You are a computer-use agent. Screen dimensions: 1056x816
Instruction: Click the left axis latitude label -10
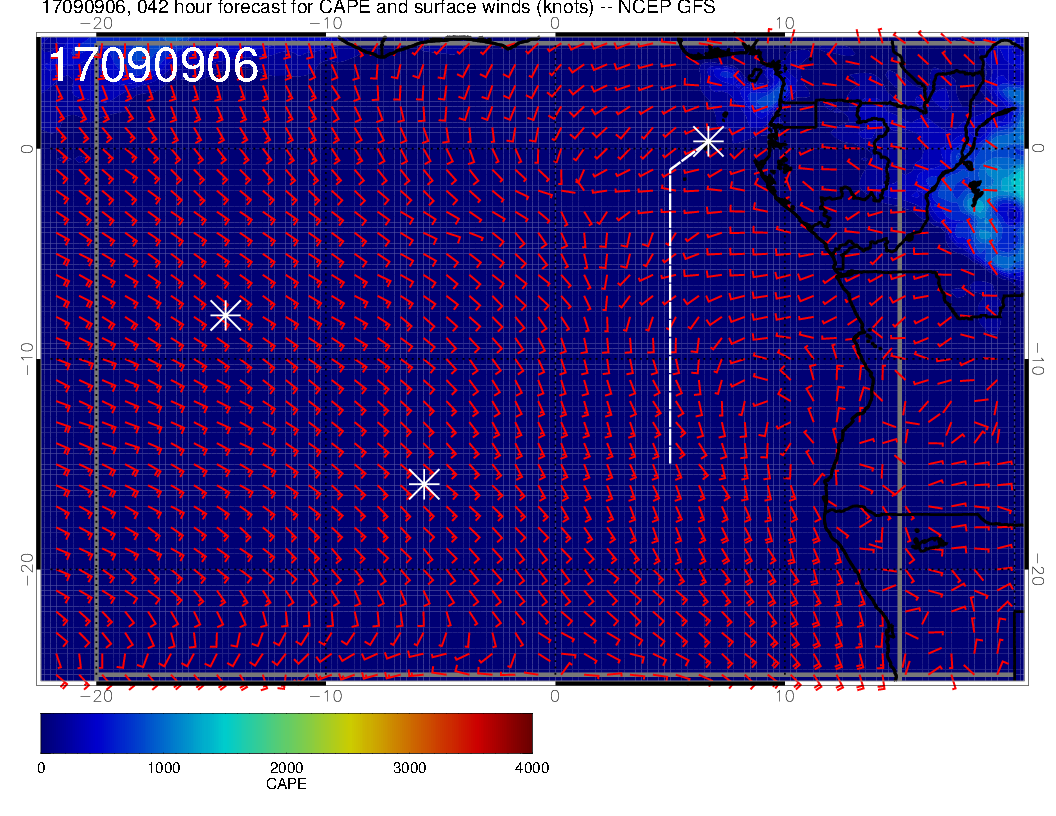26,358
